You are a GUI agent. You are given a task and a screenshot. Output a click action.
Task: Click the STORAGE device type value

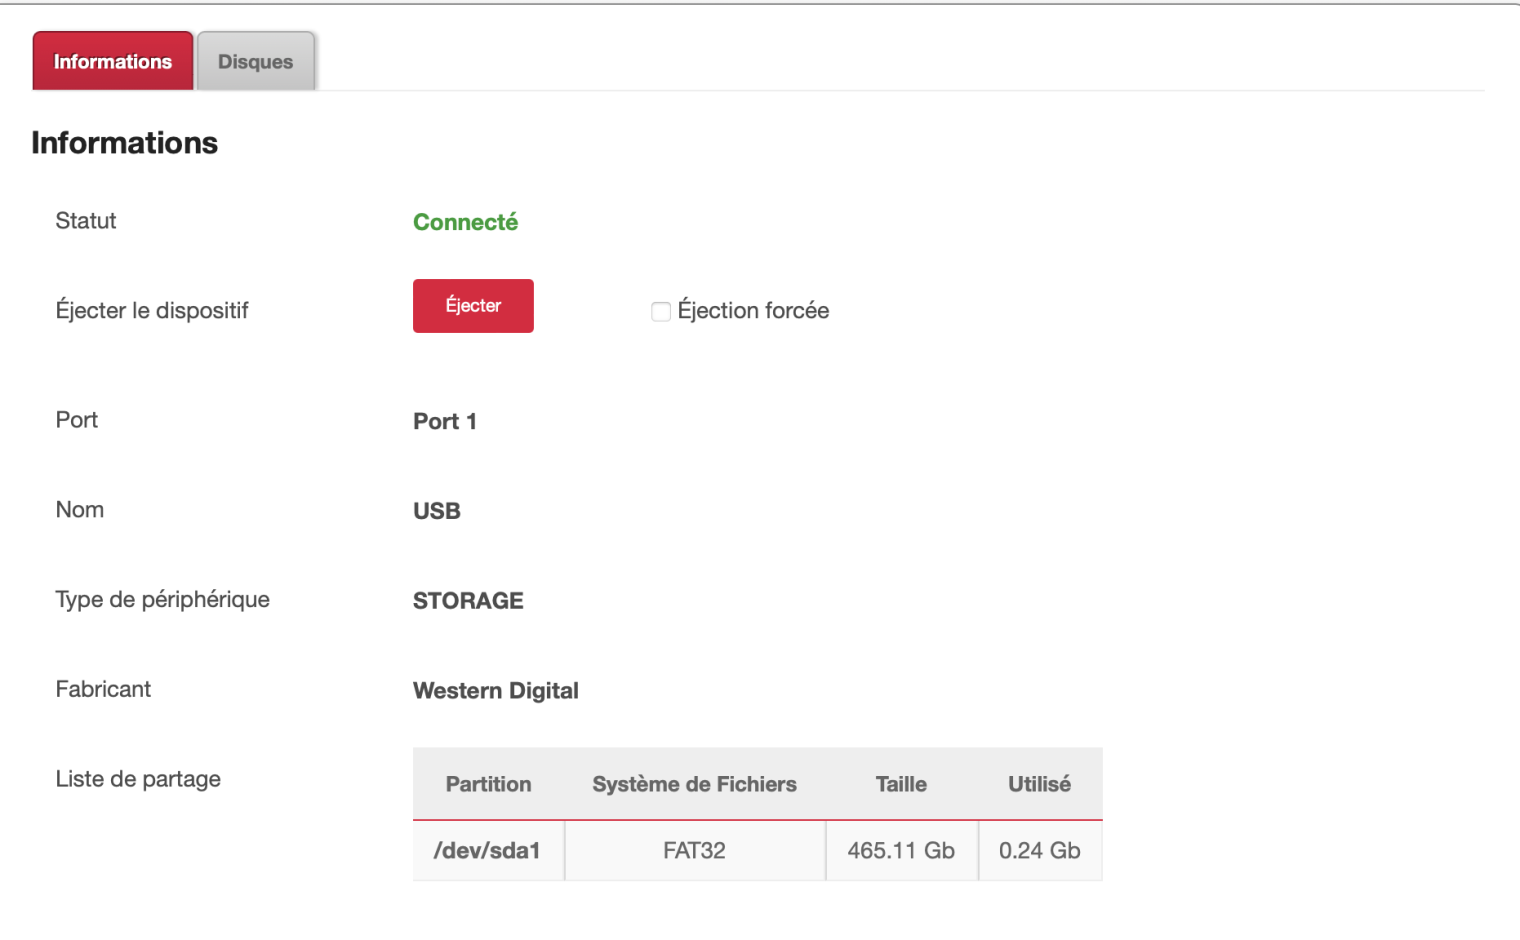pos(468,601)
